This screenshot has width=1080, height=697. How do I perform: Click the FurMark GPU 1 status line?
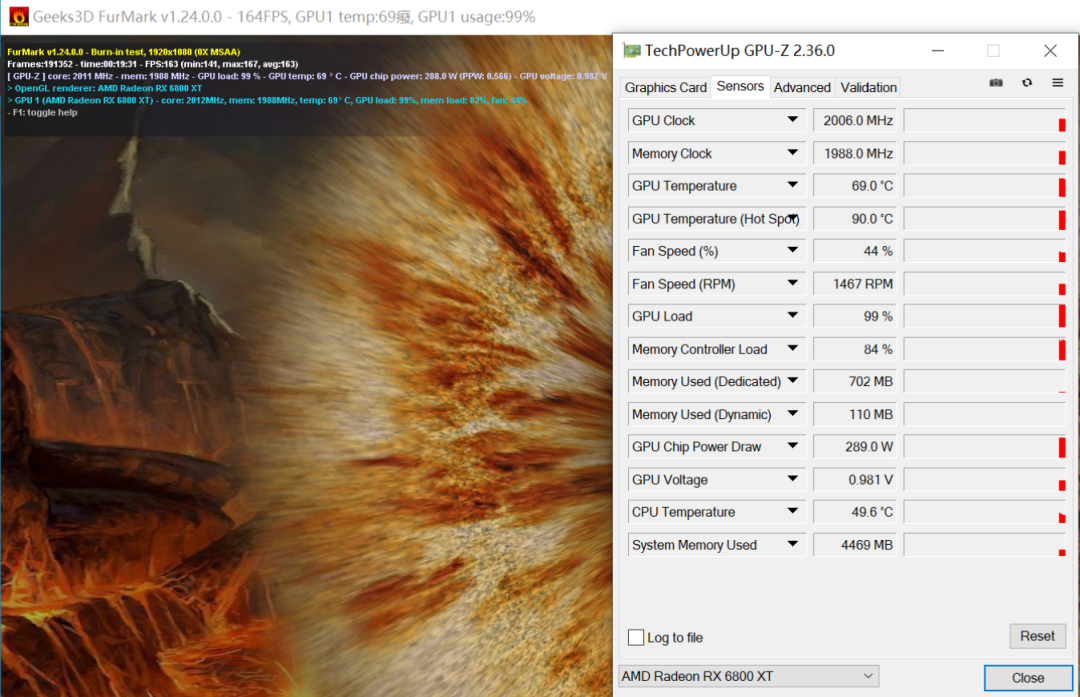coord(267,100)
